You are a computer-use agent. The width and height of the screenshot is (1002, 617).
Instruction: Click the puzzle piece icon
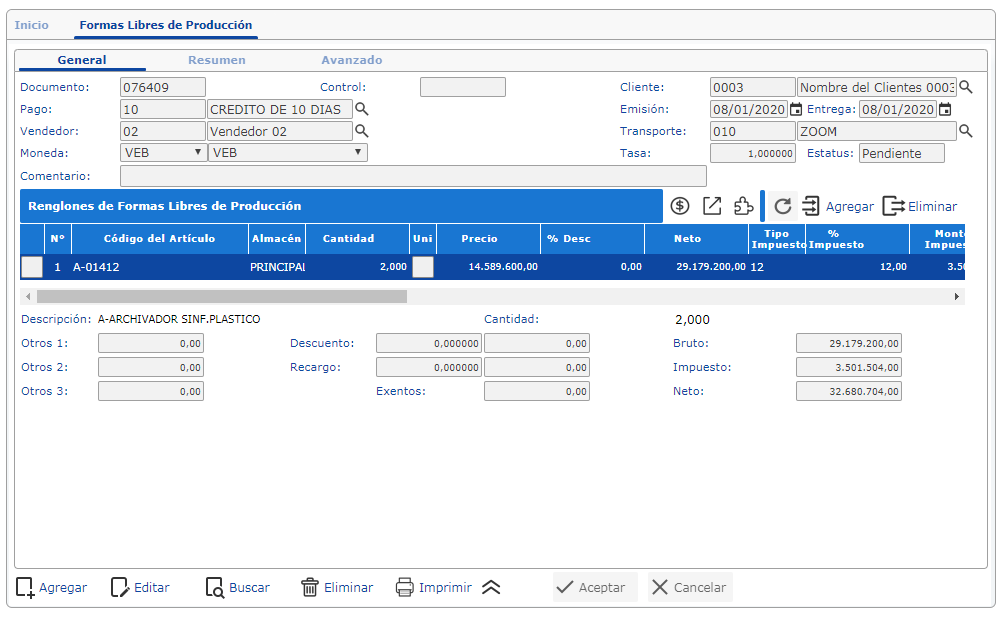[x=743, y=206]
